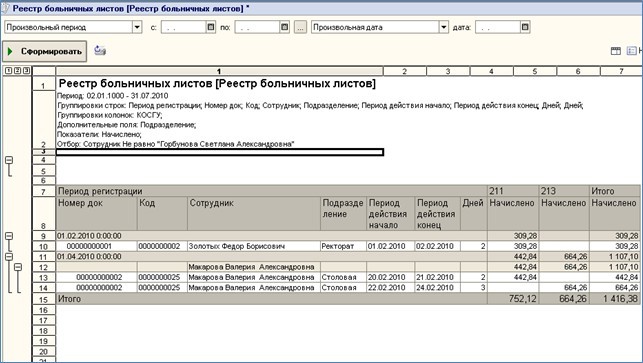Screen dimensions: 643x363
Task: Click the Сформировать button
Action: [45, 51]
